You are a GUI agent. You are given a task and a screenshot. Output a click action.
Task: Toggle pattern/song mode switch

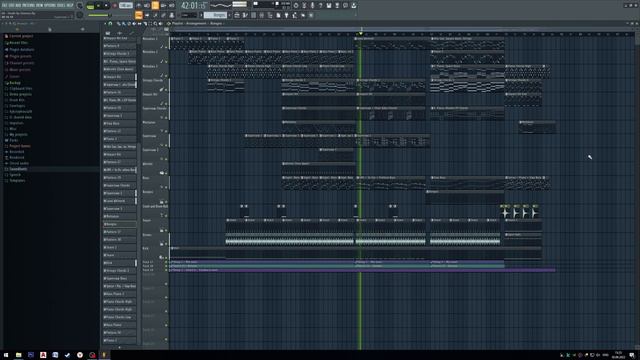click(x=90, y=5)
